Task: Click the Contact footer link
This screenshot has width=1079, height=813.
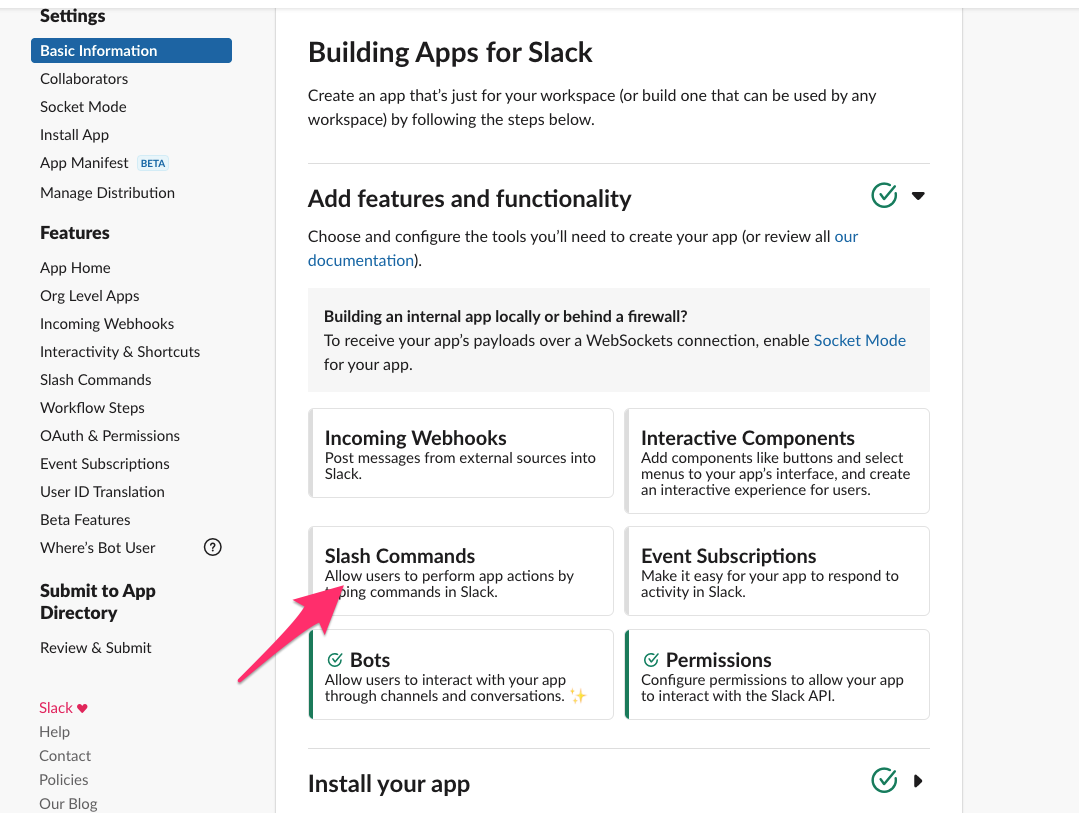Action: tap(65, 756)
